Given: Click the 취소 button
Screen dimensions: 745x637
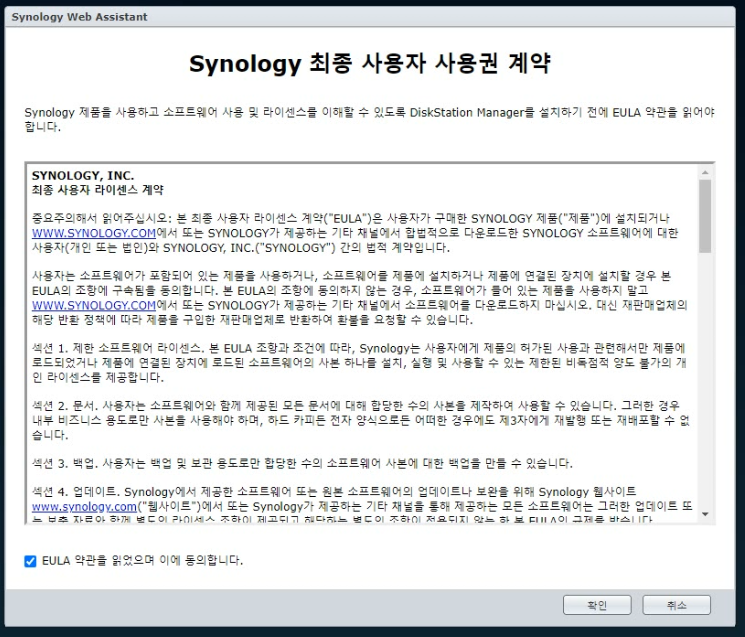Looking at the screenshot, I should 676,605.
